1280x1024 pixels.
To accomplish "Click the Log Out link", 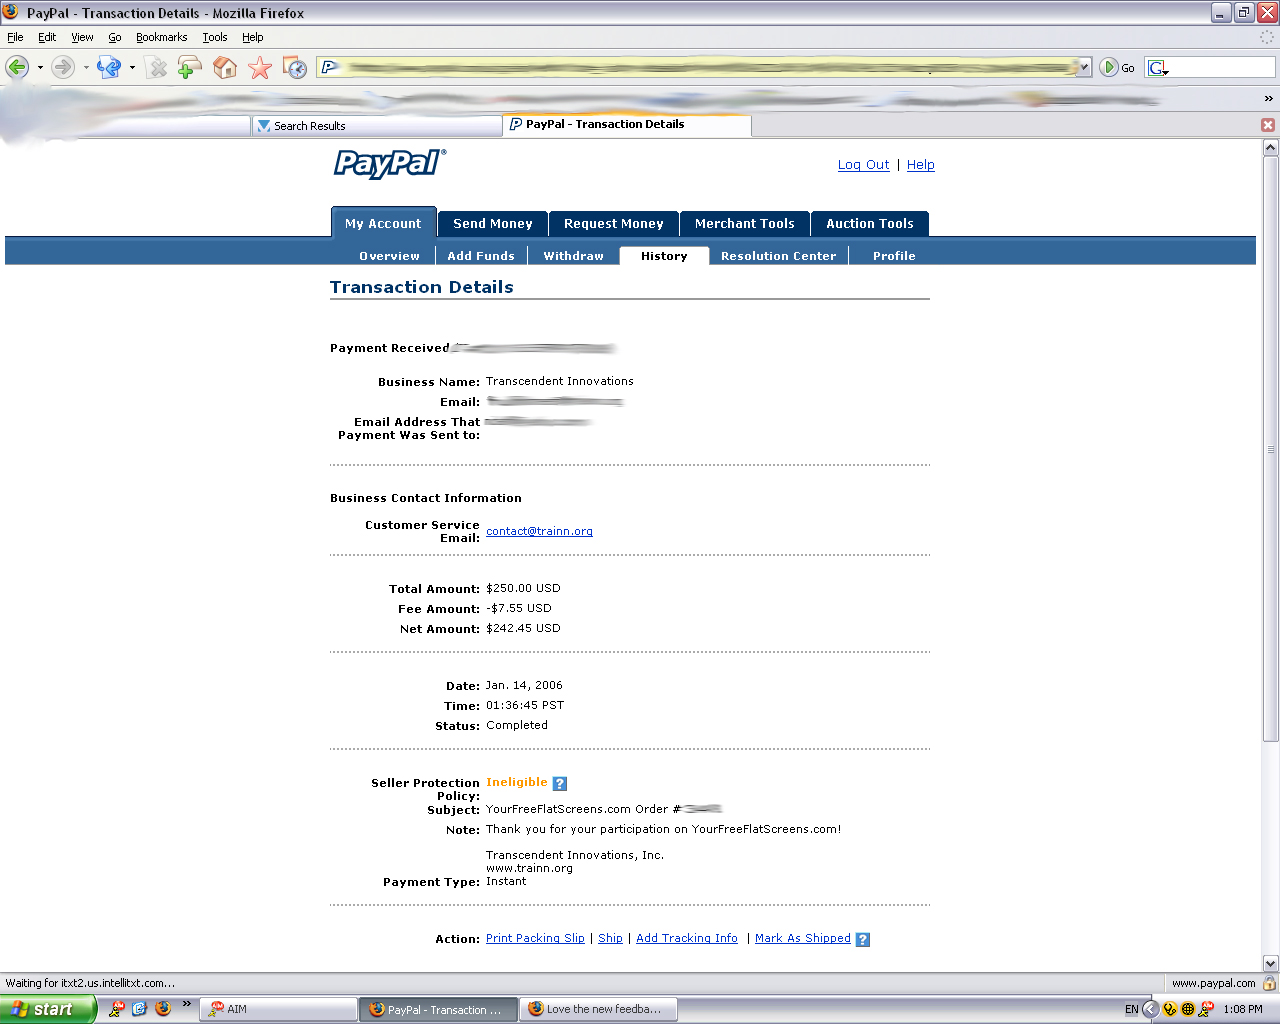I will [x=864, y=165].
